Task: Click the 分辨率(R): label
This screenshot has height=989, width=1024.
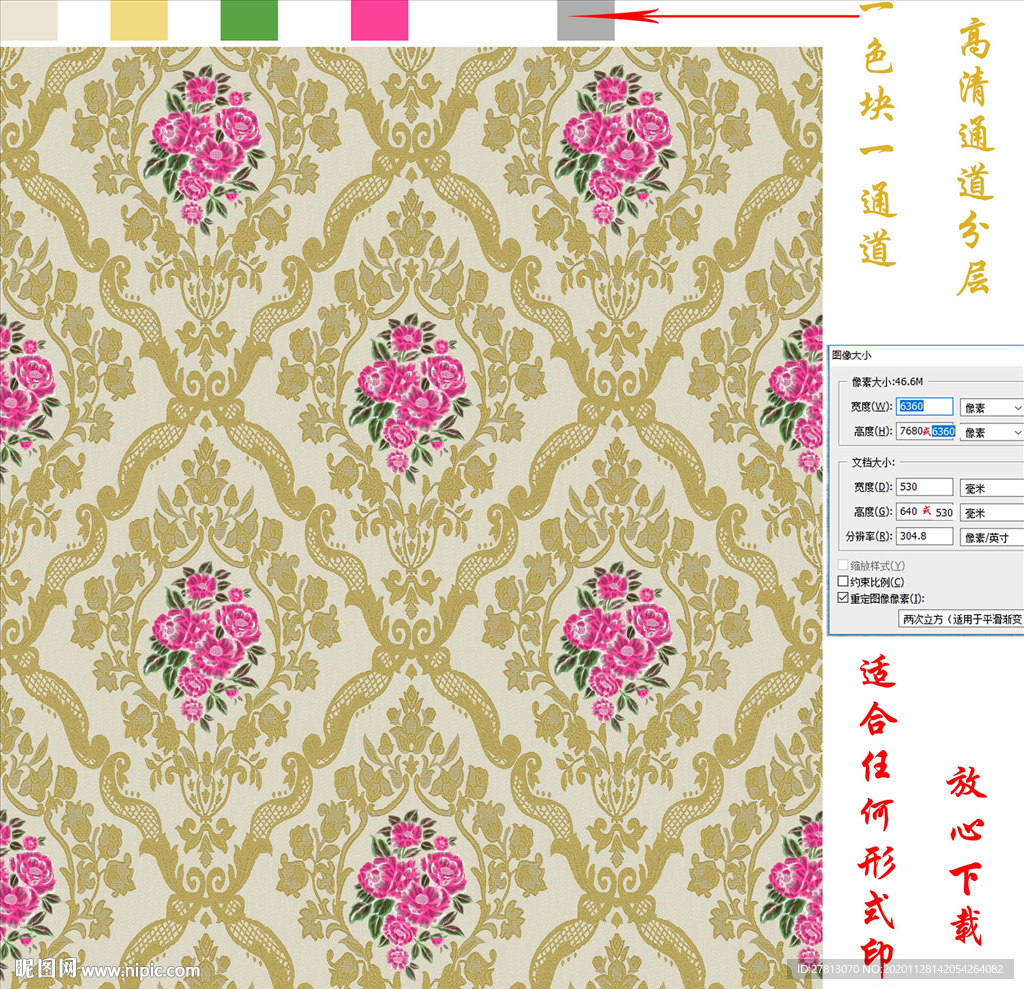Action: [869, 536]
